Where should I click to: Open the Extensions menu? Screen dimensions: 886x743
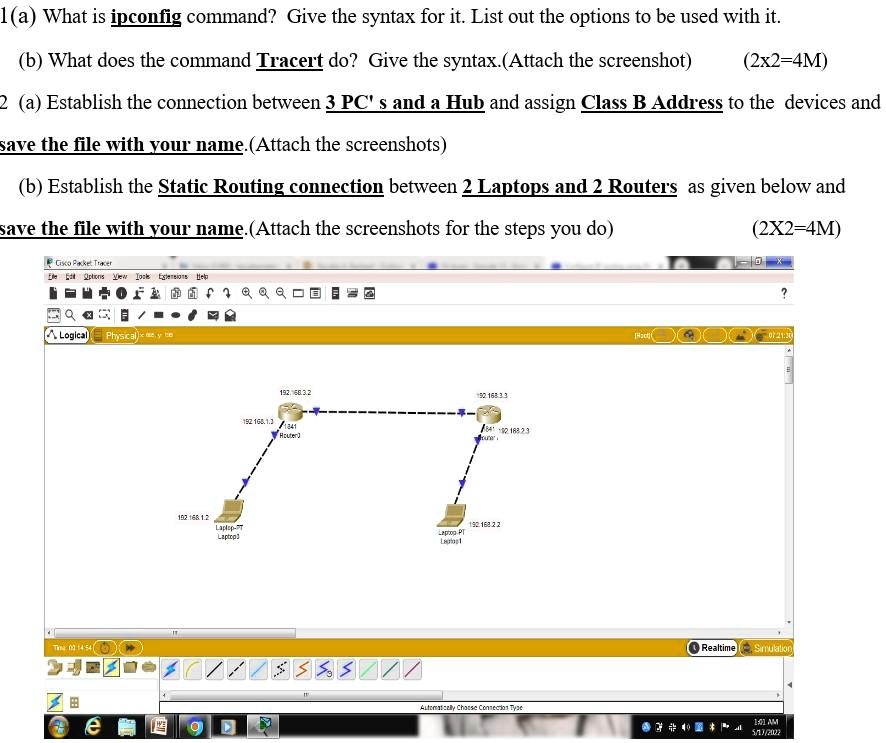point(176,277)
